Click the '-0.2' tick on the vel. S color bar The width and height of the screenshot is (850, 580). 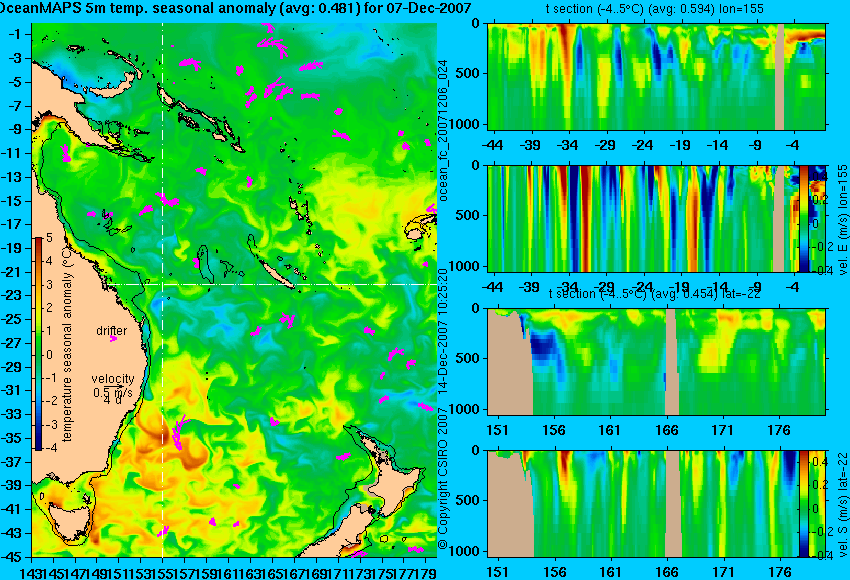point(819,532)
